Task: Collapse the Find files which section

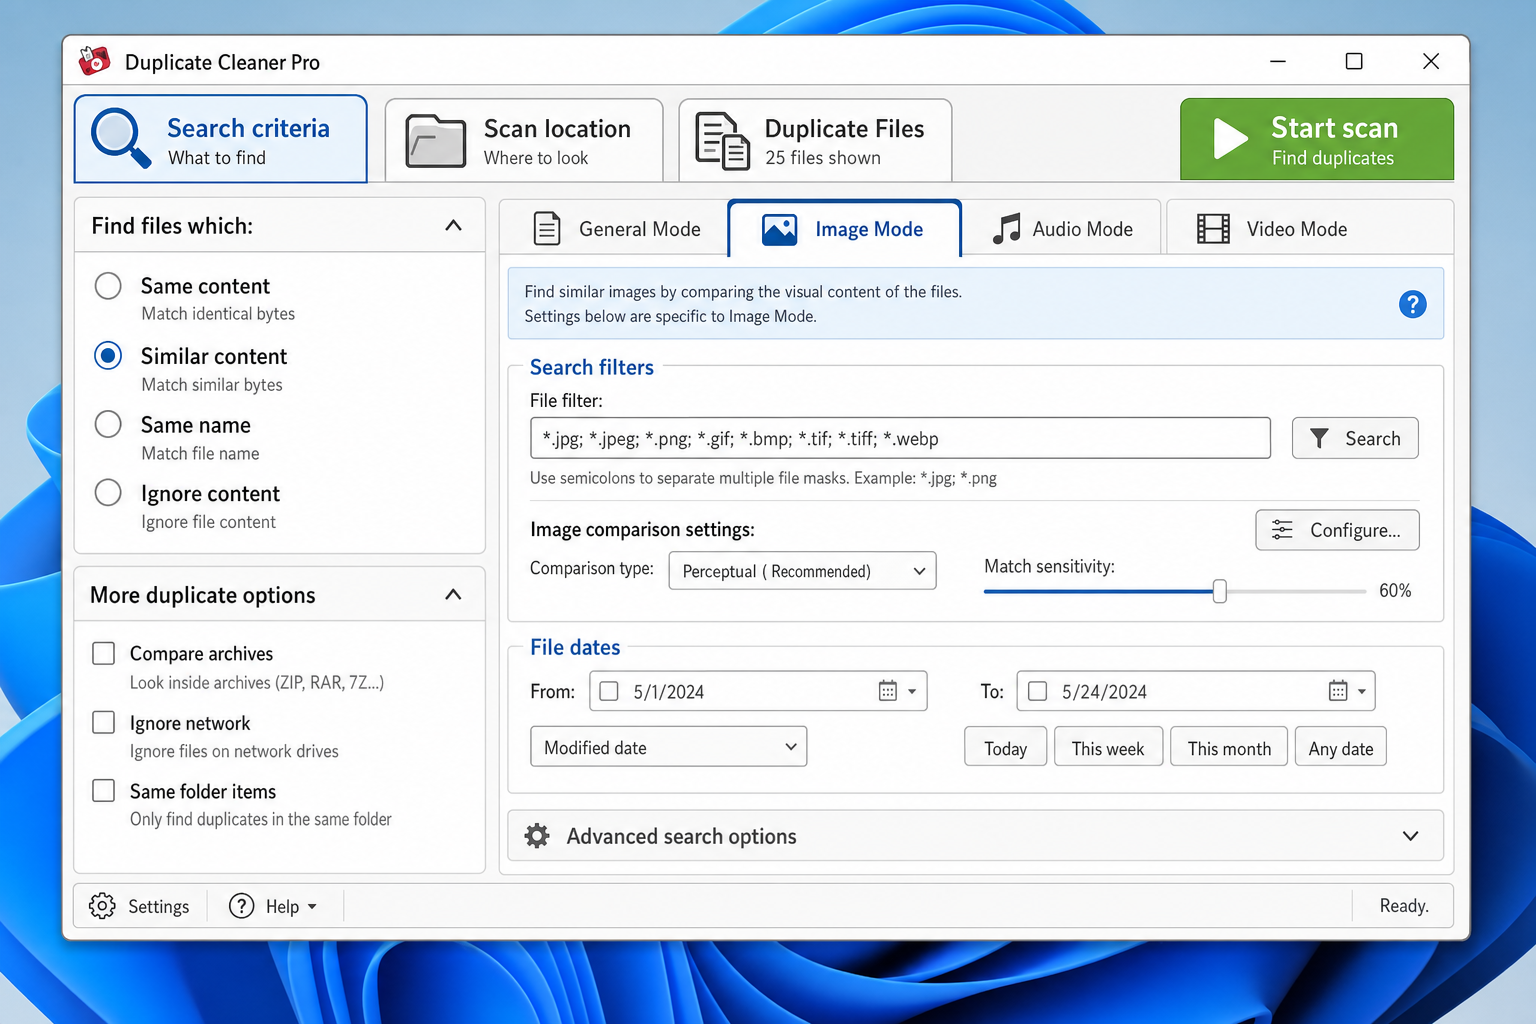Action: pyautogui.click(x=453, y=226)
